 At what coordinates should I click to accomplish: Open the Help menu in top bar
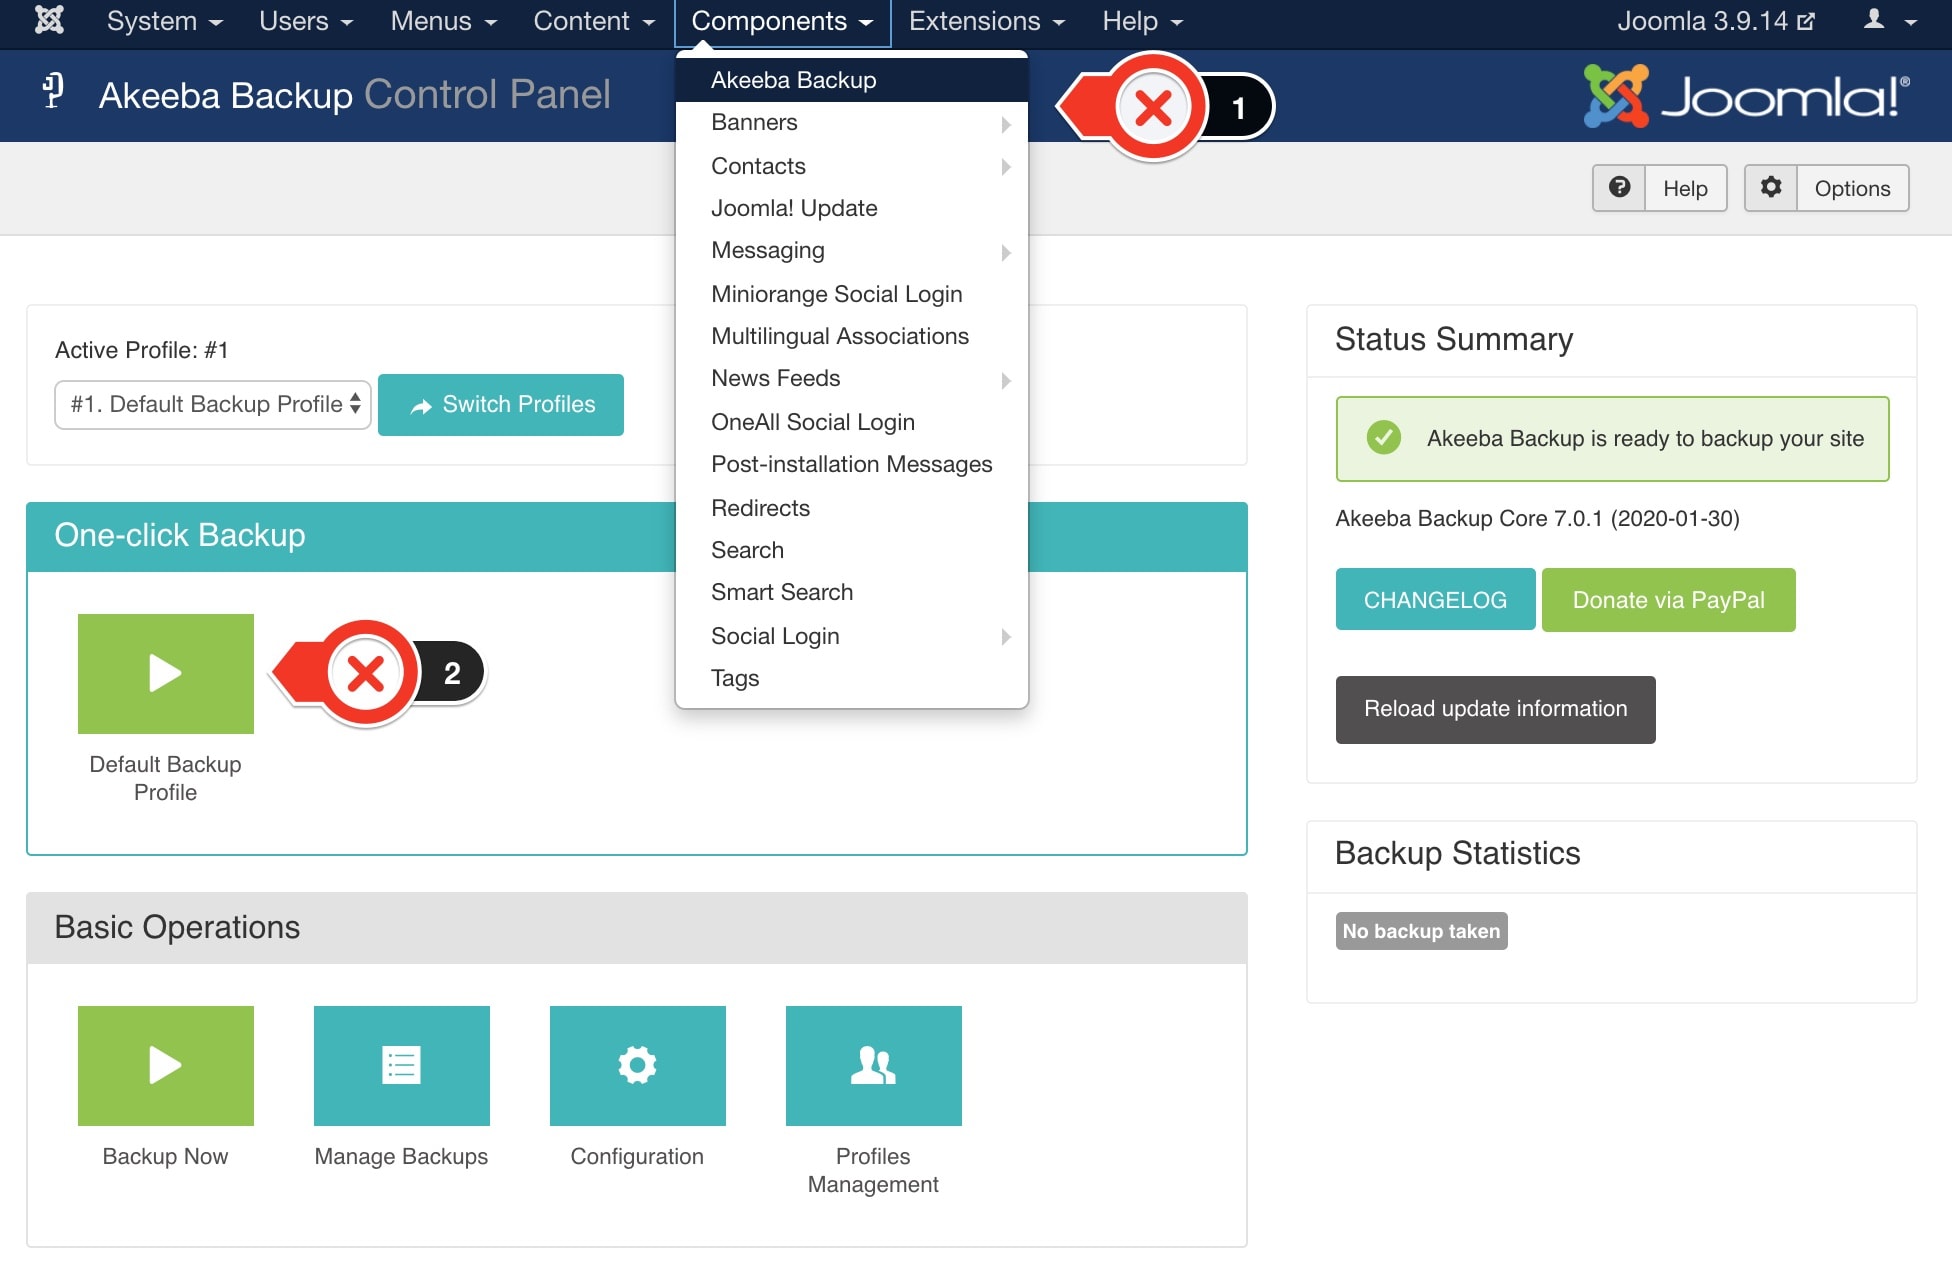pos(1143,21)
